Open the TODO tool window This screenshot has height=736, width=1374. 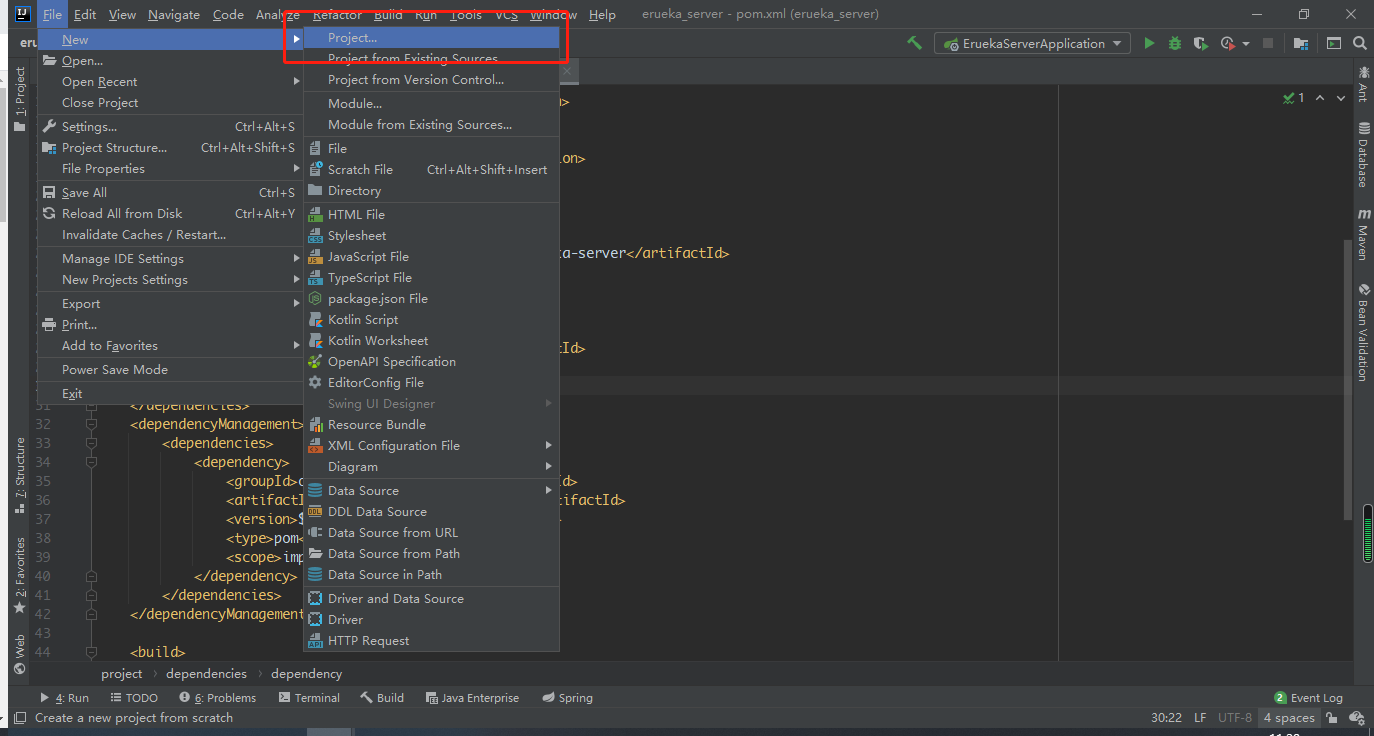tap(134, 698)
